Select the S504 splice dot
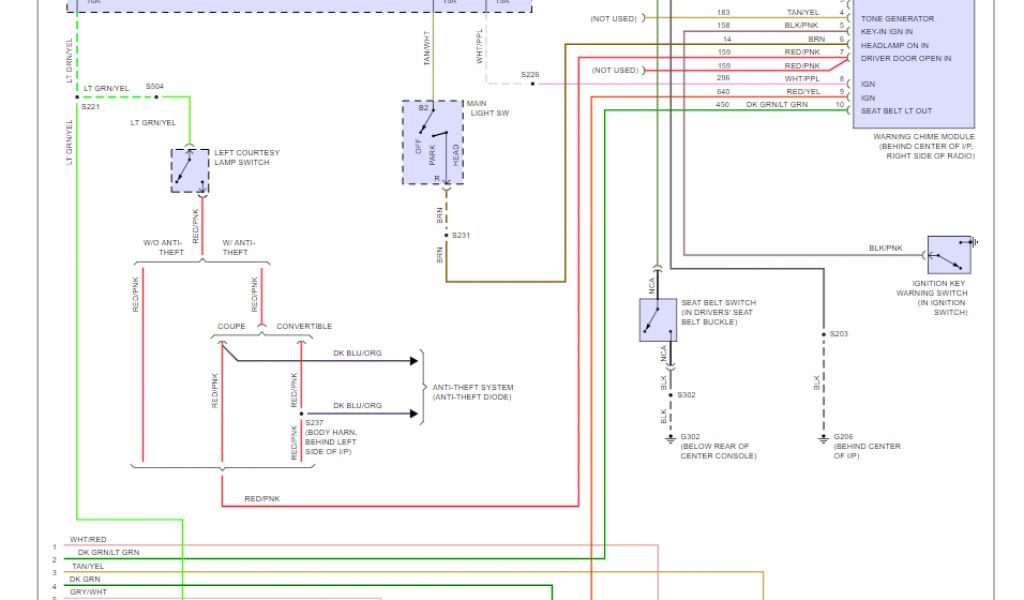Image resolution: width=1024 pixels, height=600 pixels. 155,97
